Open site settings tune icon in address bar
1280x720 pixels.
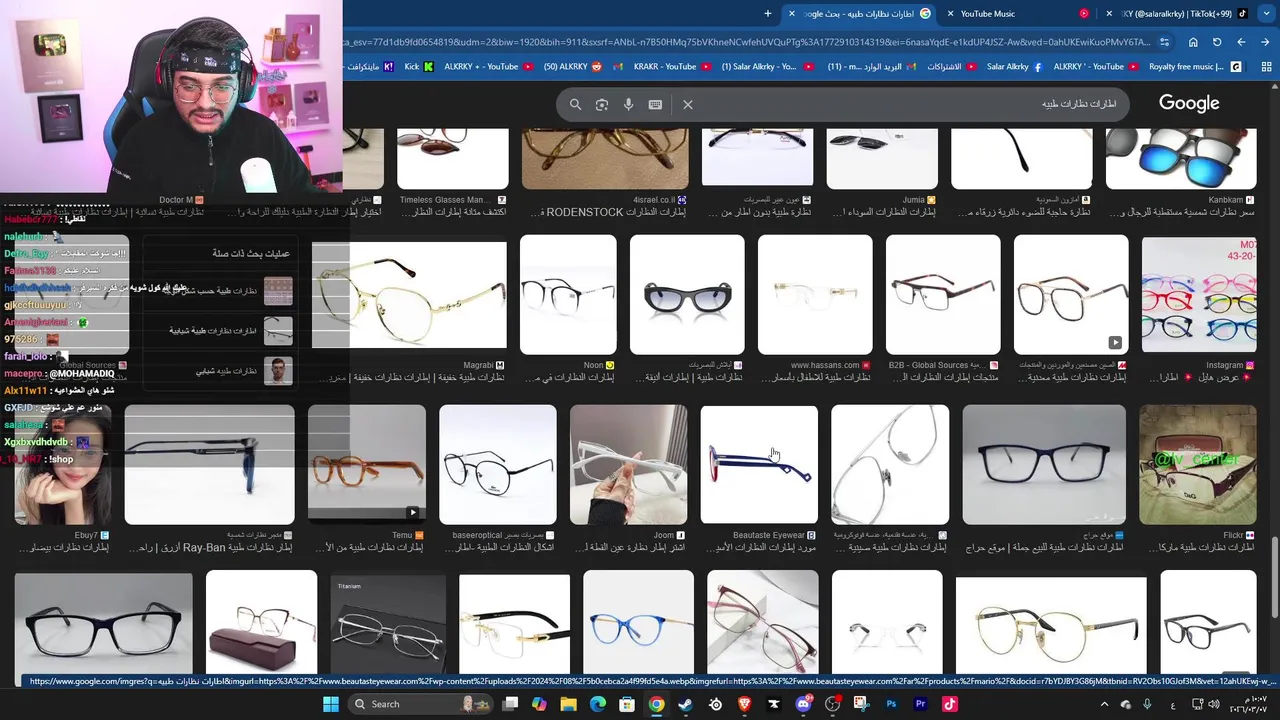(x=1164, y=42)
